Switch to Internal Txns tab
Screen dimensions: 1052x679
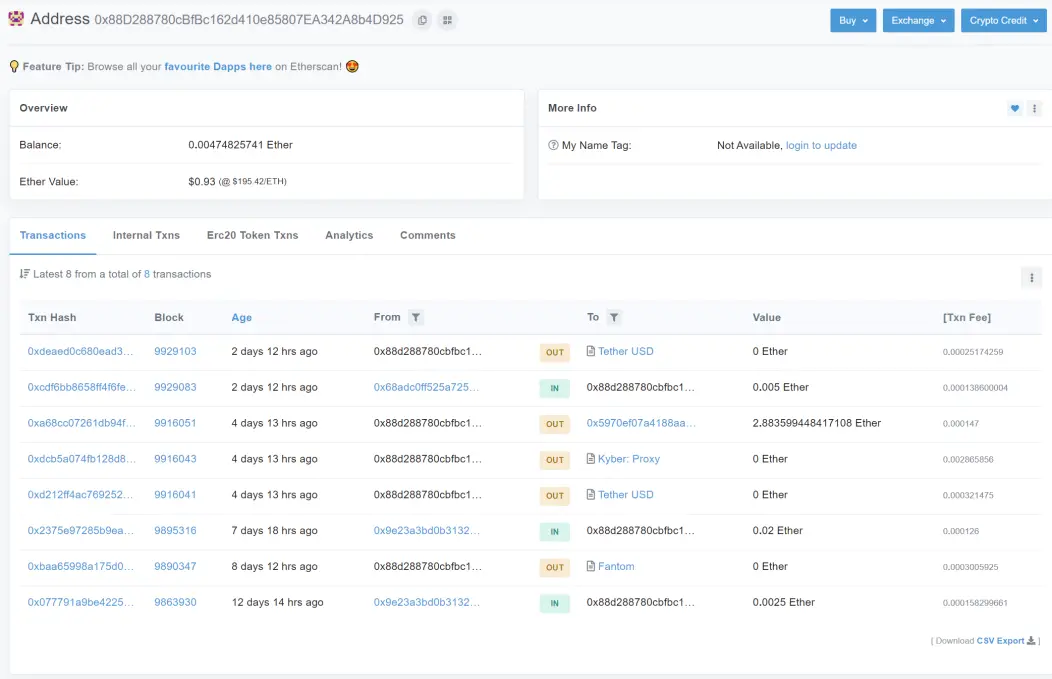(x=146, y=236)
